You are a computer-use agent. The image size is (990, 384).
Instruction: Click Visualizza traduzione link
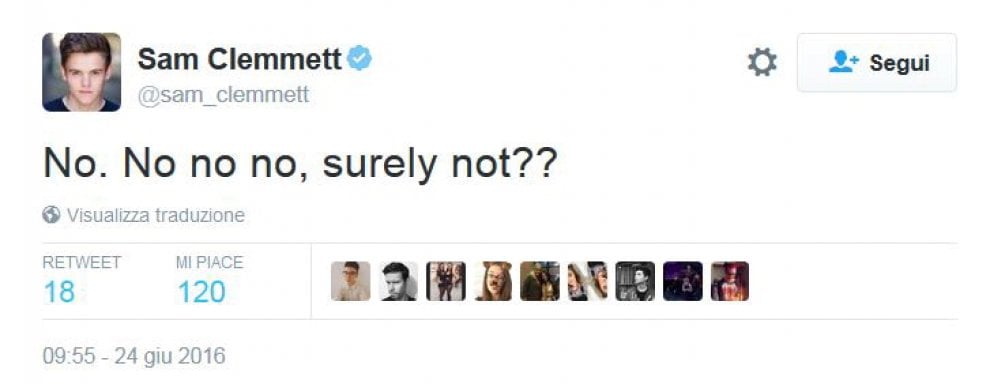[156, 215]
